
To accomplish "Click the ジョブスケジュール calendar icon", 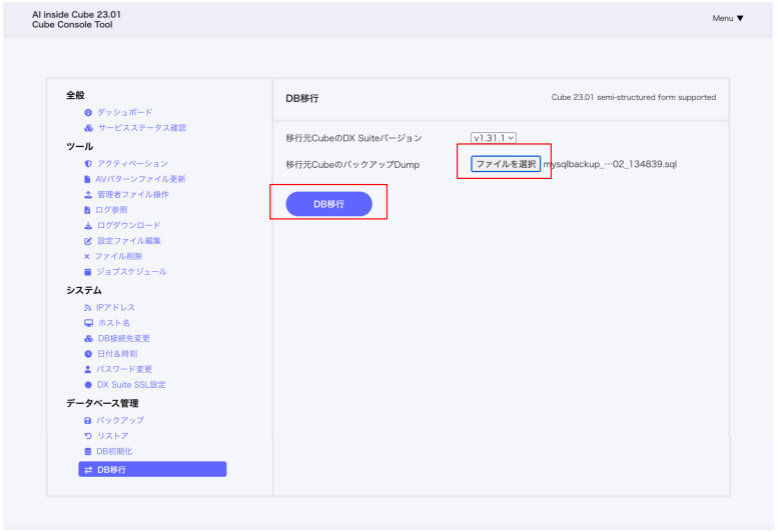I will click(88, 272).
